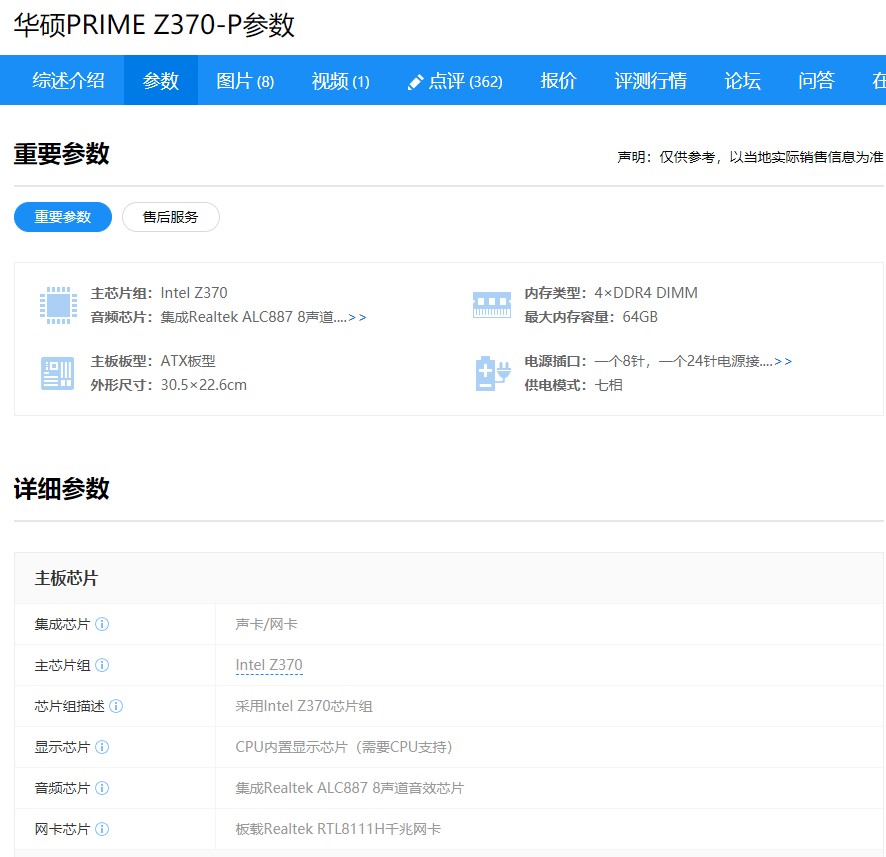Show info for 集成芯片
The width and height of the screenshot is (886, 857).
tap(102, 624)
